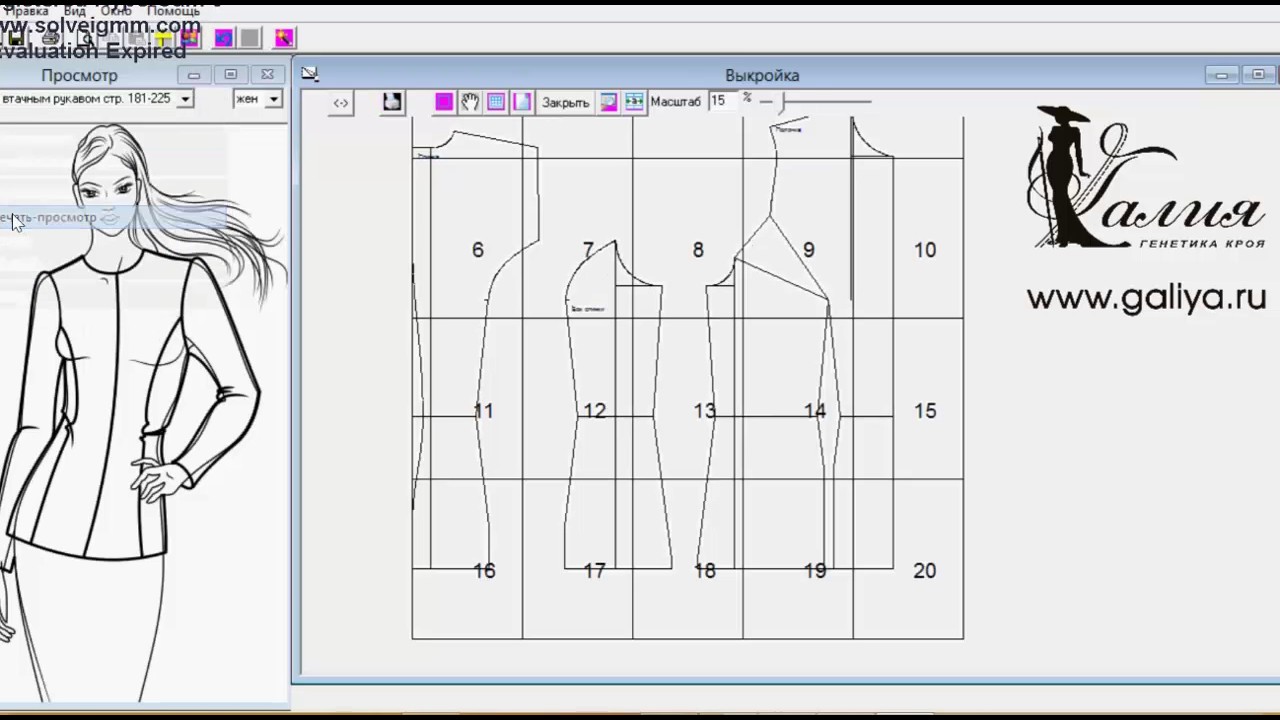Click the Закрыть button in Выкройка toolbar

(565, 102)
